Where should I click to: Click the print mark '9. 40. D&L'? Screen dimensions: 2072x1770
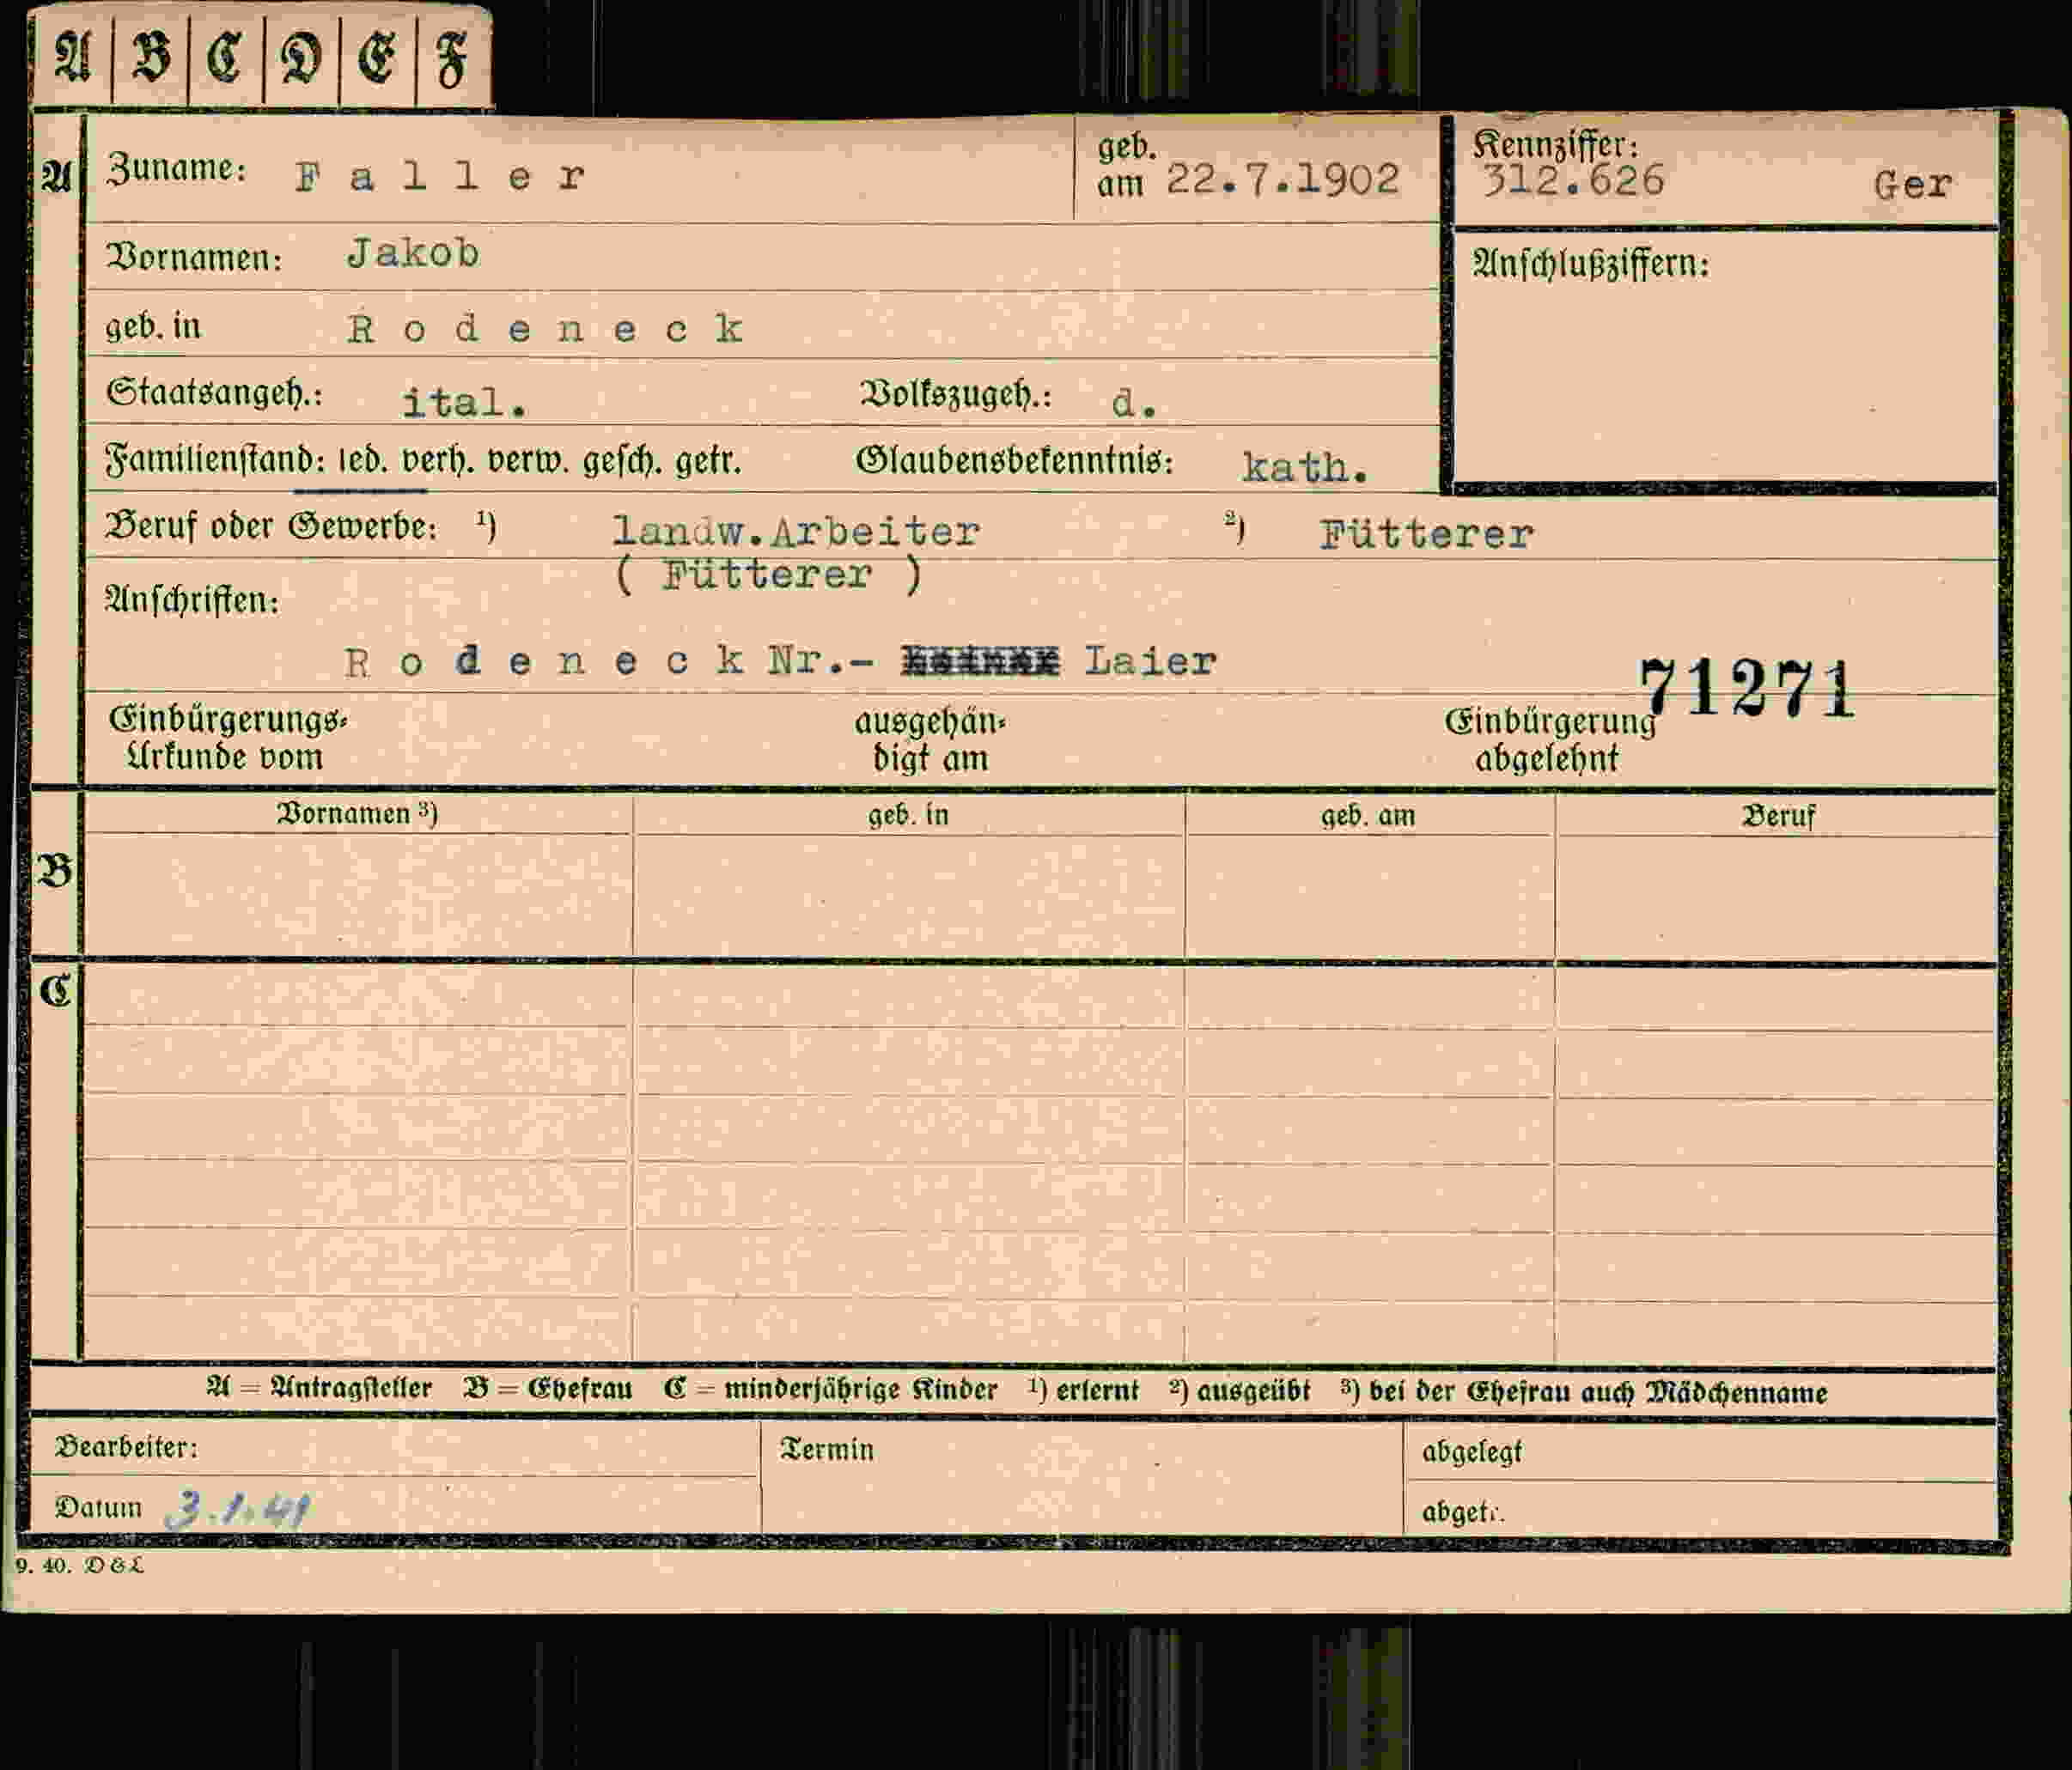79,1565
